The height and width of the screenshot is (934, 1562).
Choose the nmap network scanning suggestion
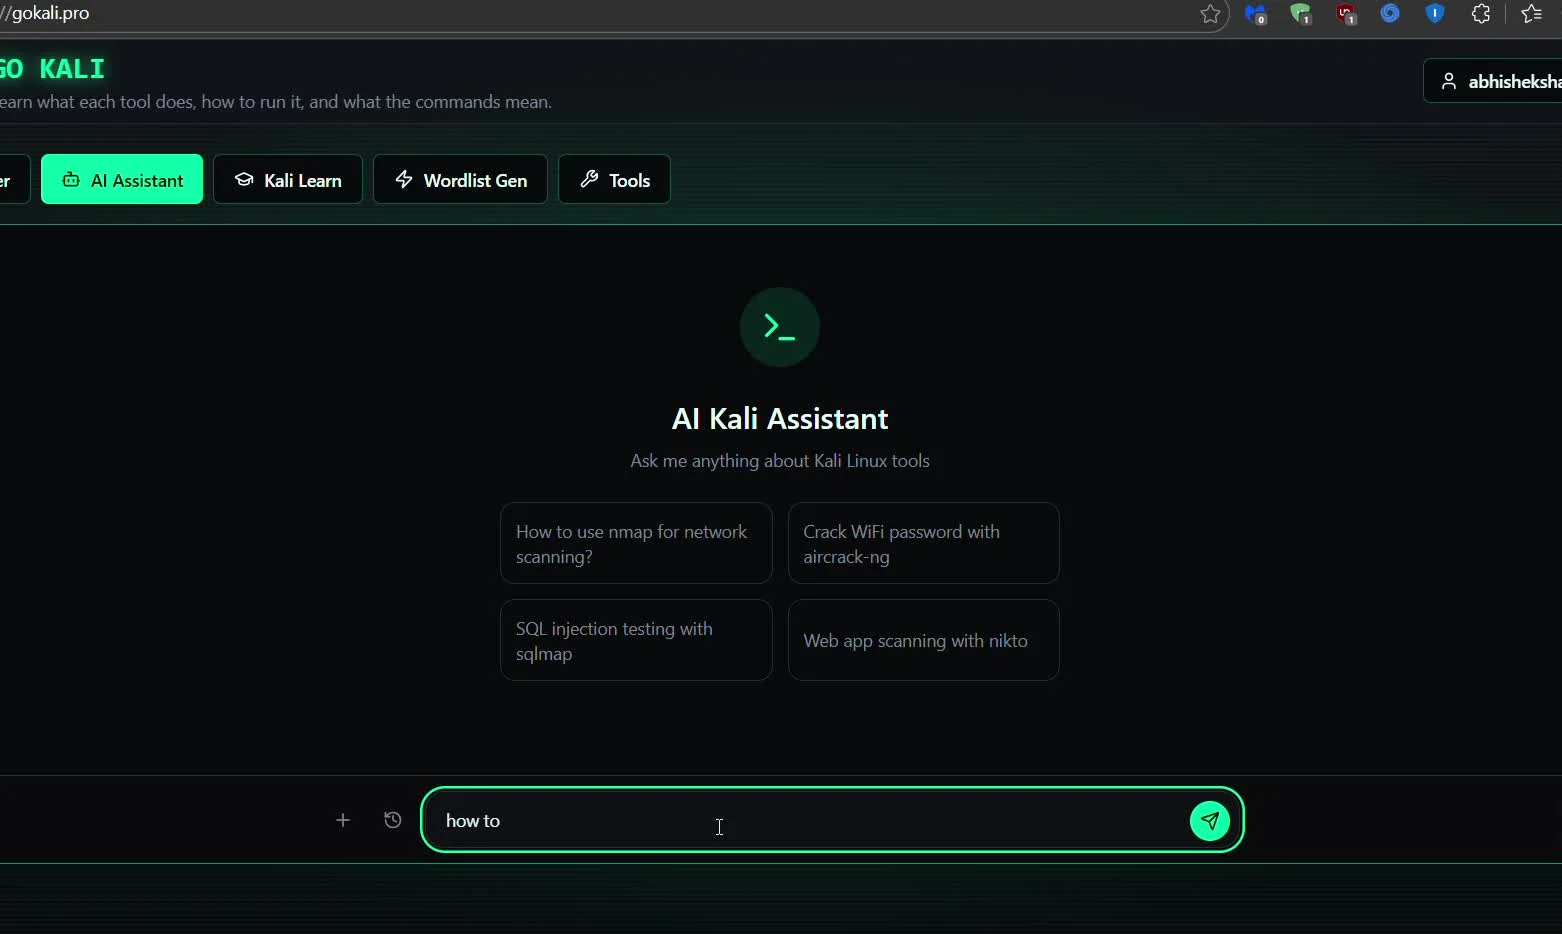[636, 543]
